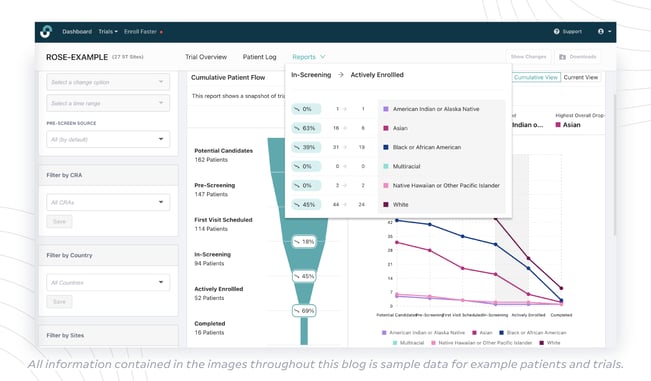Click the 18% drop-off badge on funnel

pyautogui.click(x=304, y=242)
